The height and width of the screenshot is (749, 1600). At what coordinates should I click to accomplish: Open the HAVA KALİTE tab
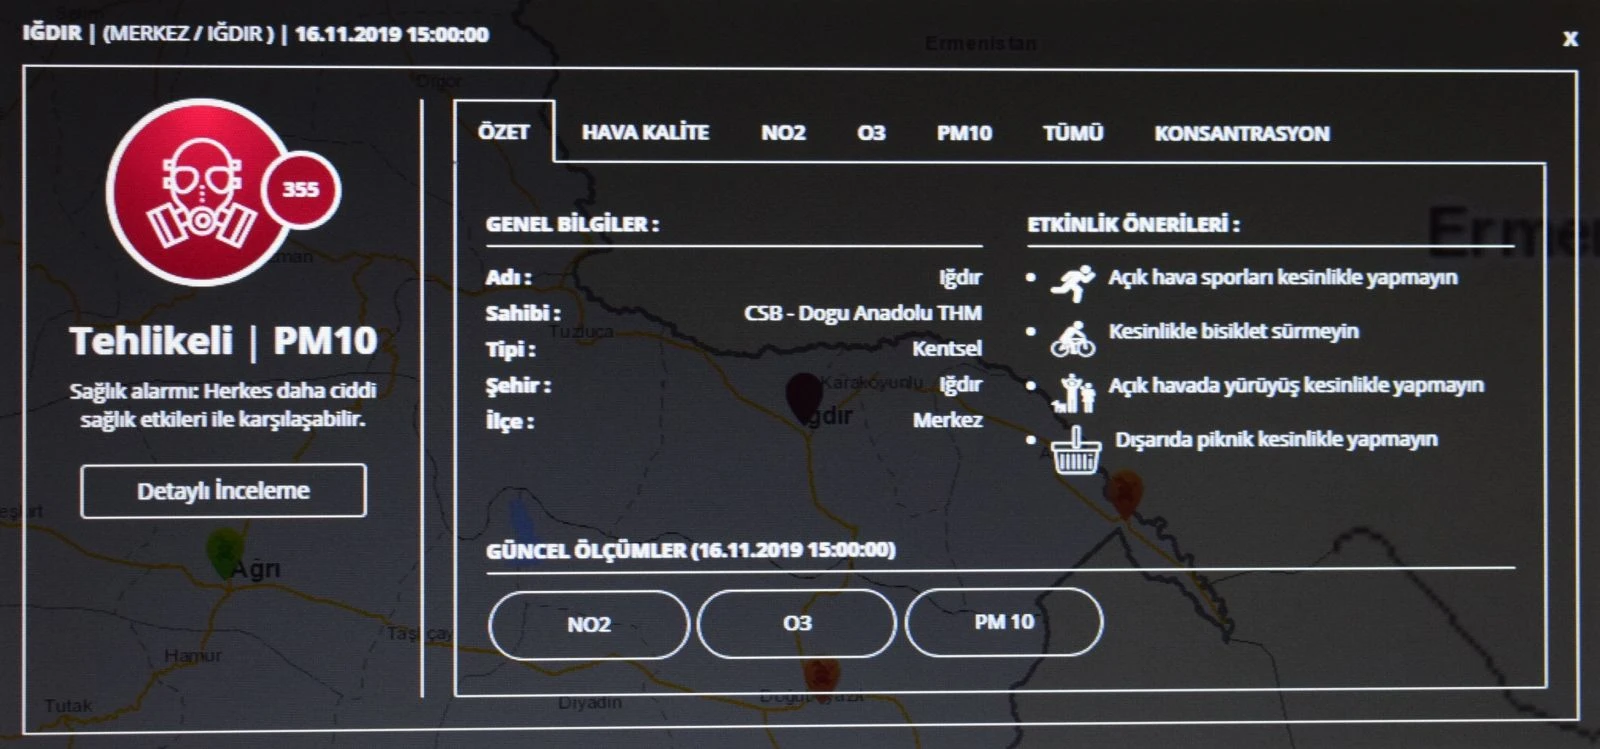645,132
